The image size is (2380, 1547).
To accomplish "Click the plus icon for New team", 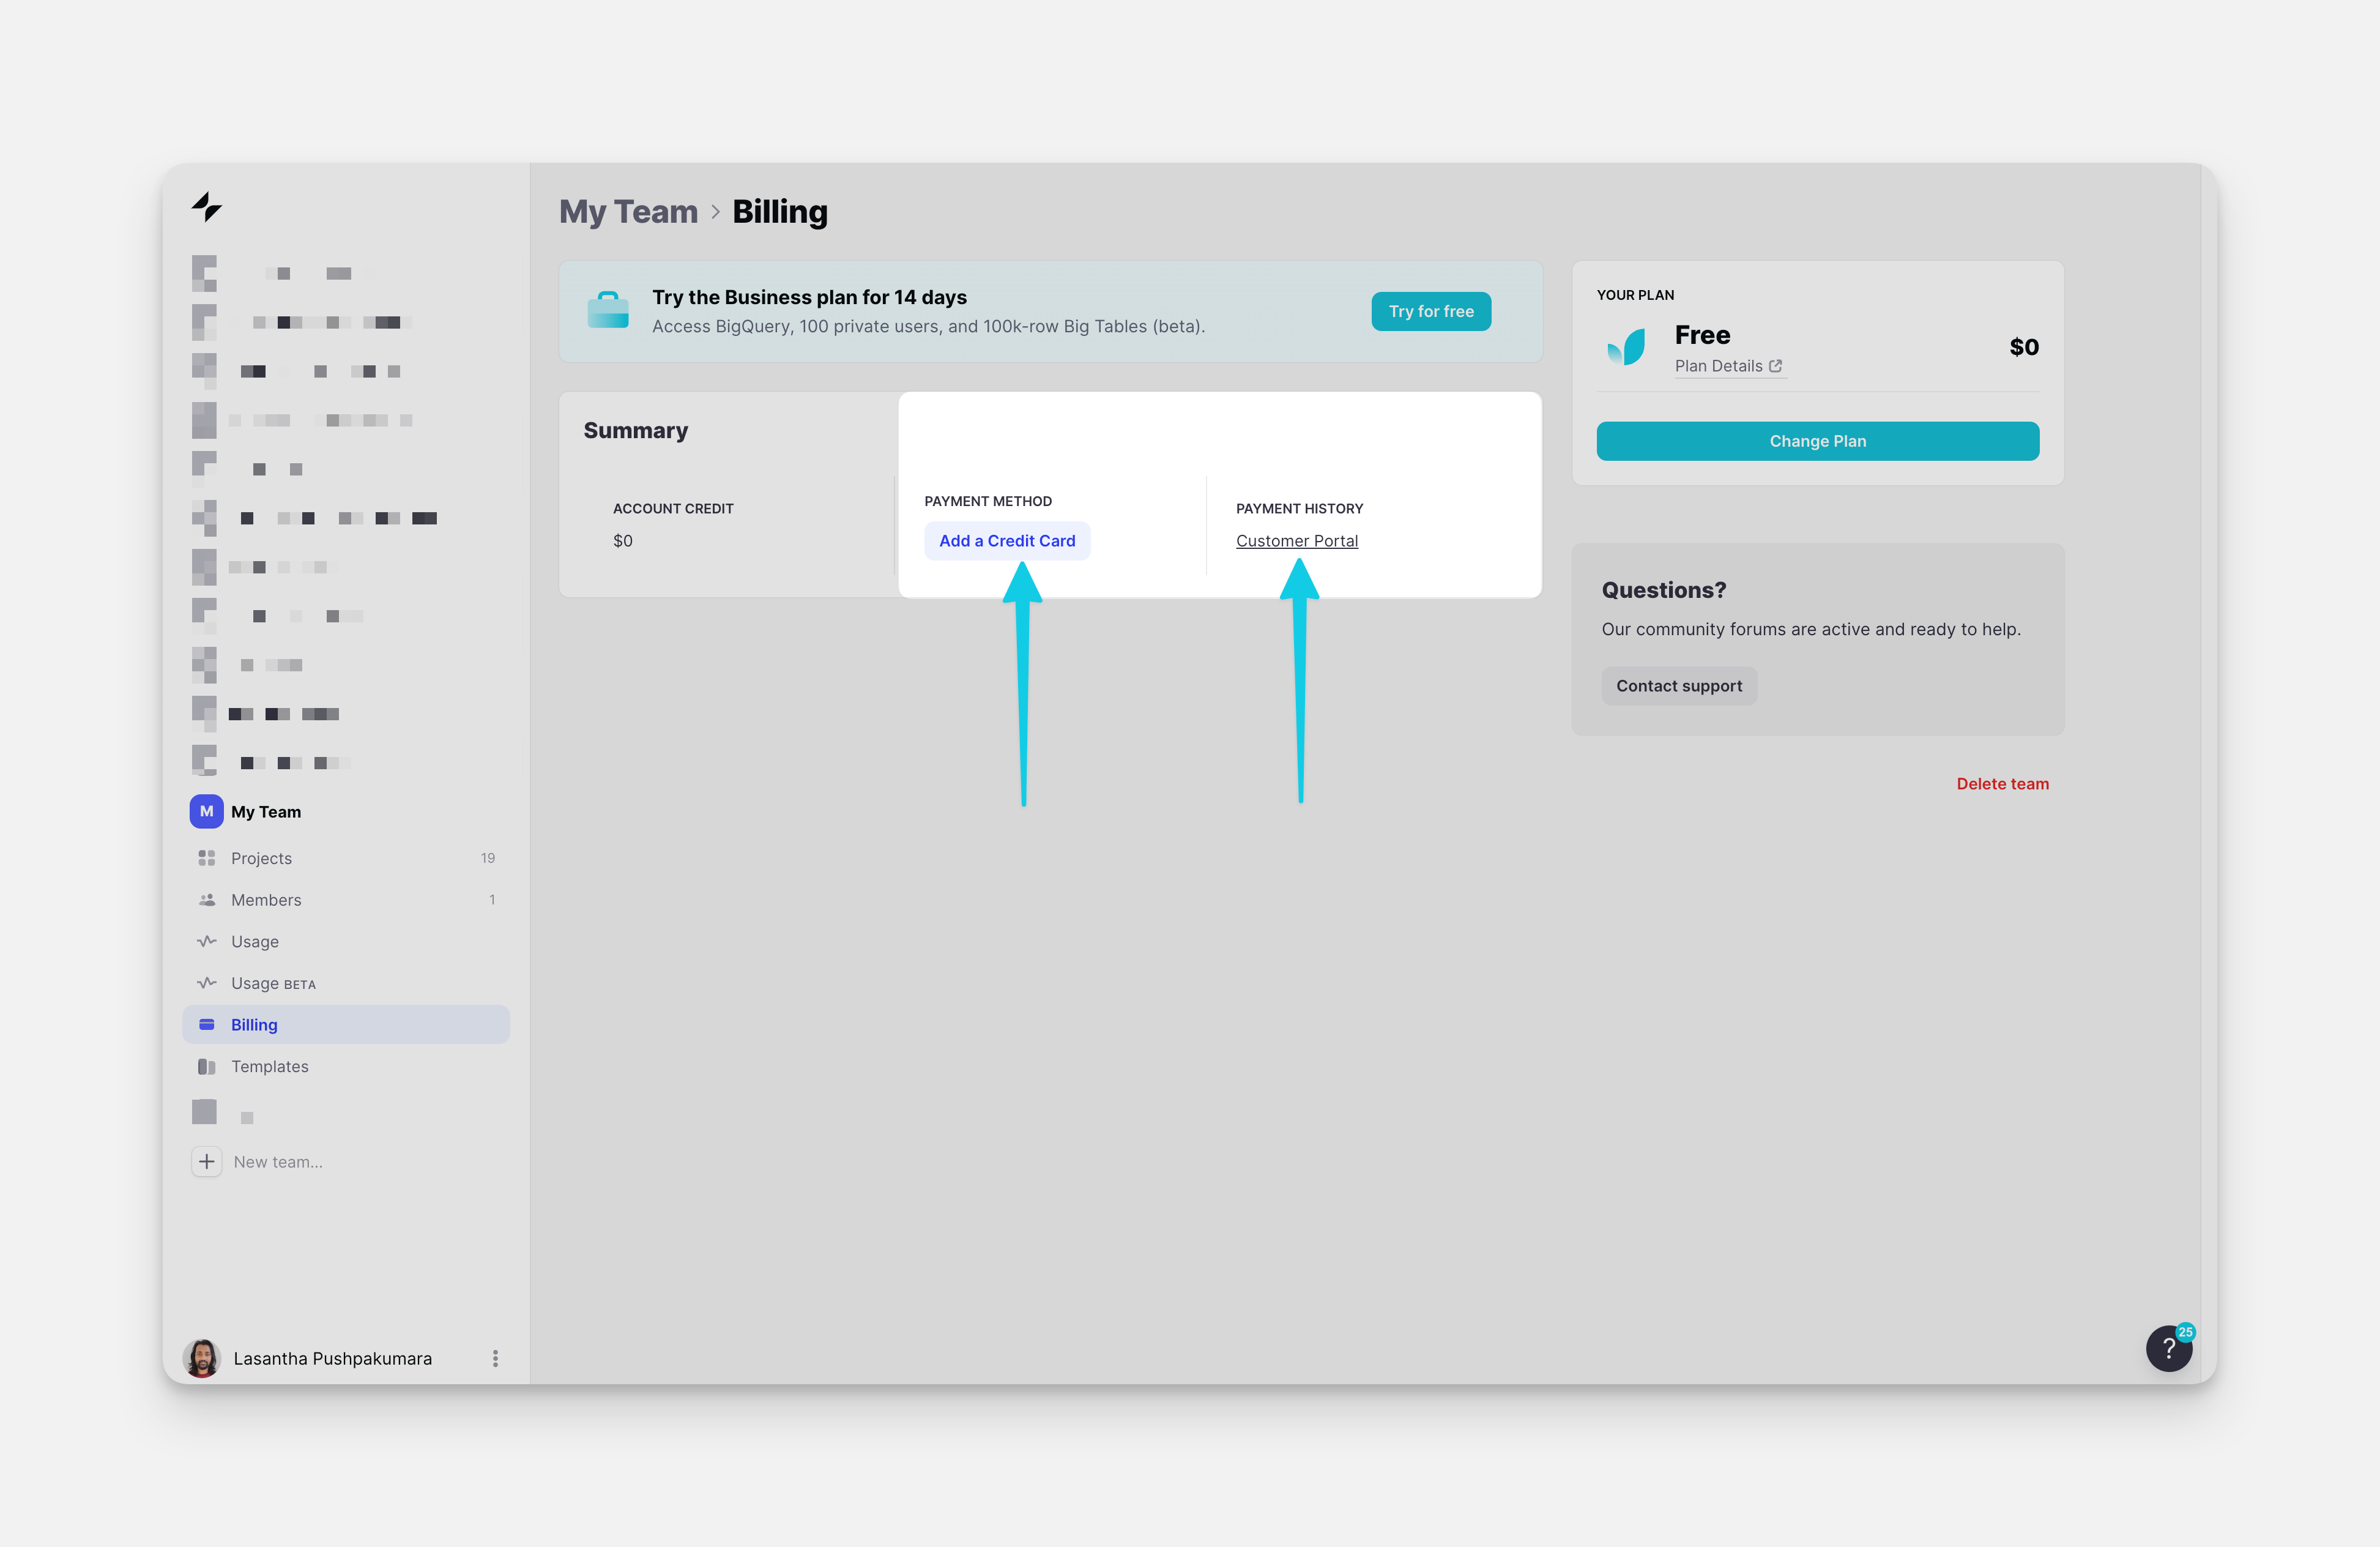I will [x=206, y=1162].
